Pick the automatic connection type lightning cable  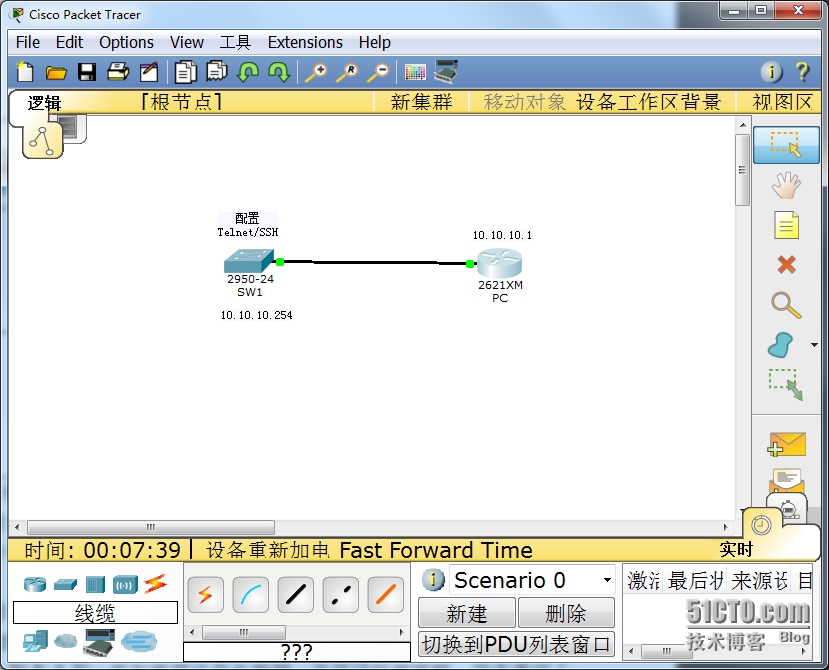tap(206, 595)
